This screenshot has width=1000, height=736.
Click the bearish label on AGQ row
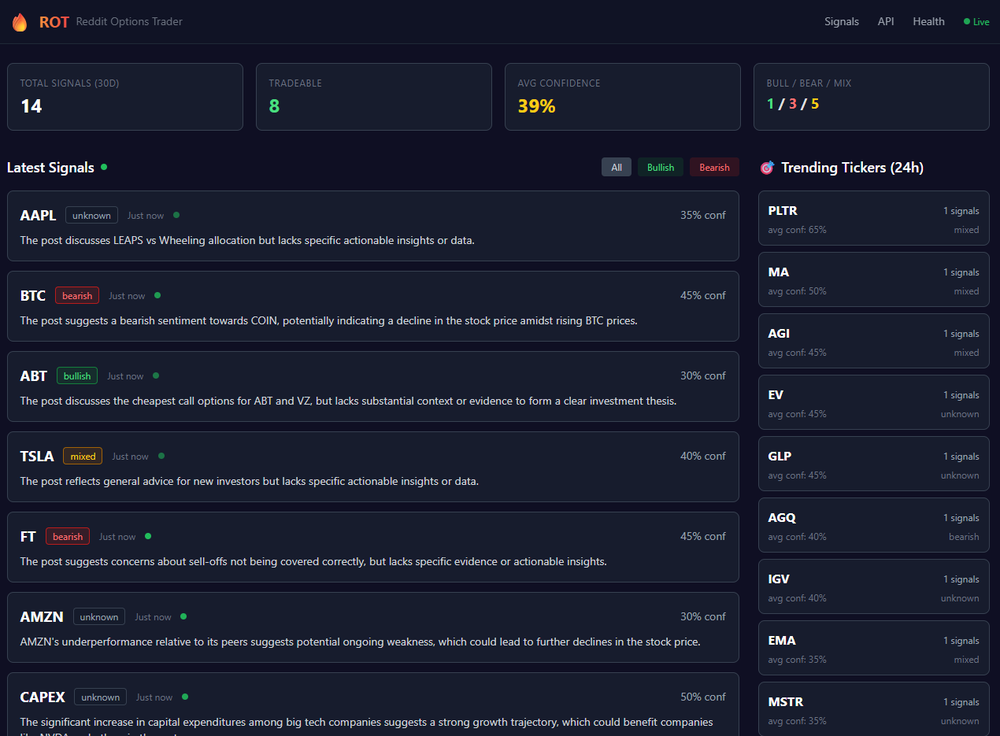pos(964,537)
